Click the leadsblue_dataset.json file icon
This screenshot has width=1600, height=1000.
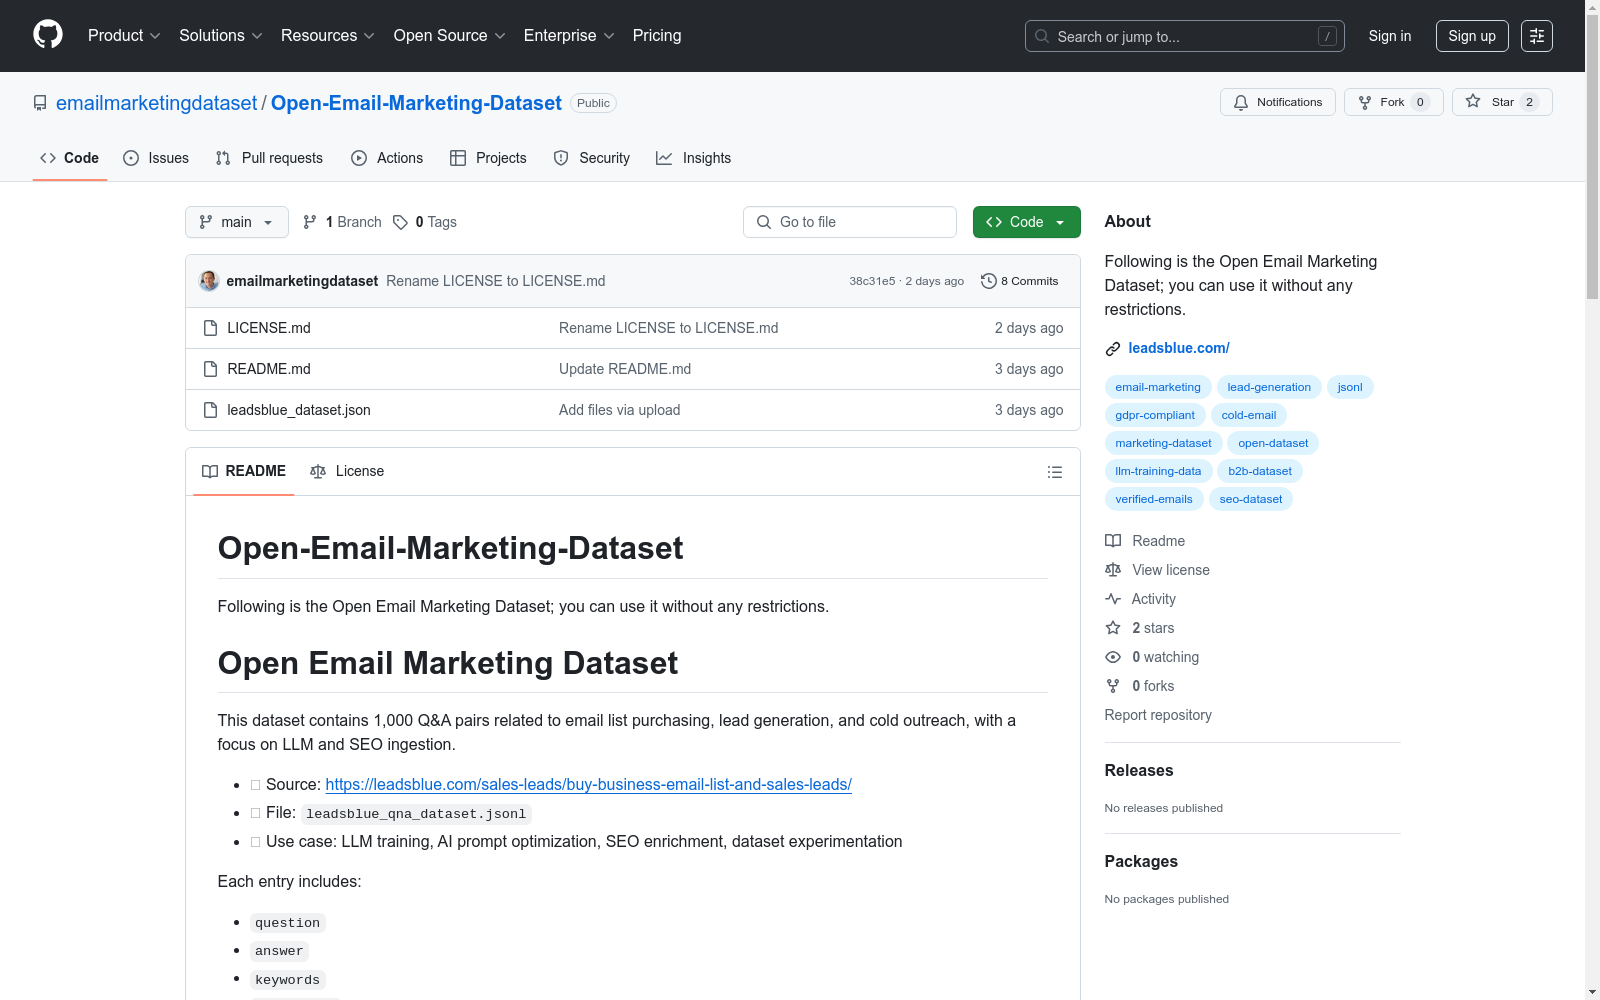tap(210, 410)
